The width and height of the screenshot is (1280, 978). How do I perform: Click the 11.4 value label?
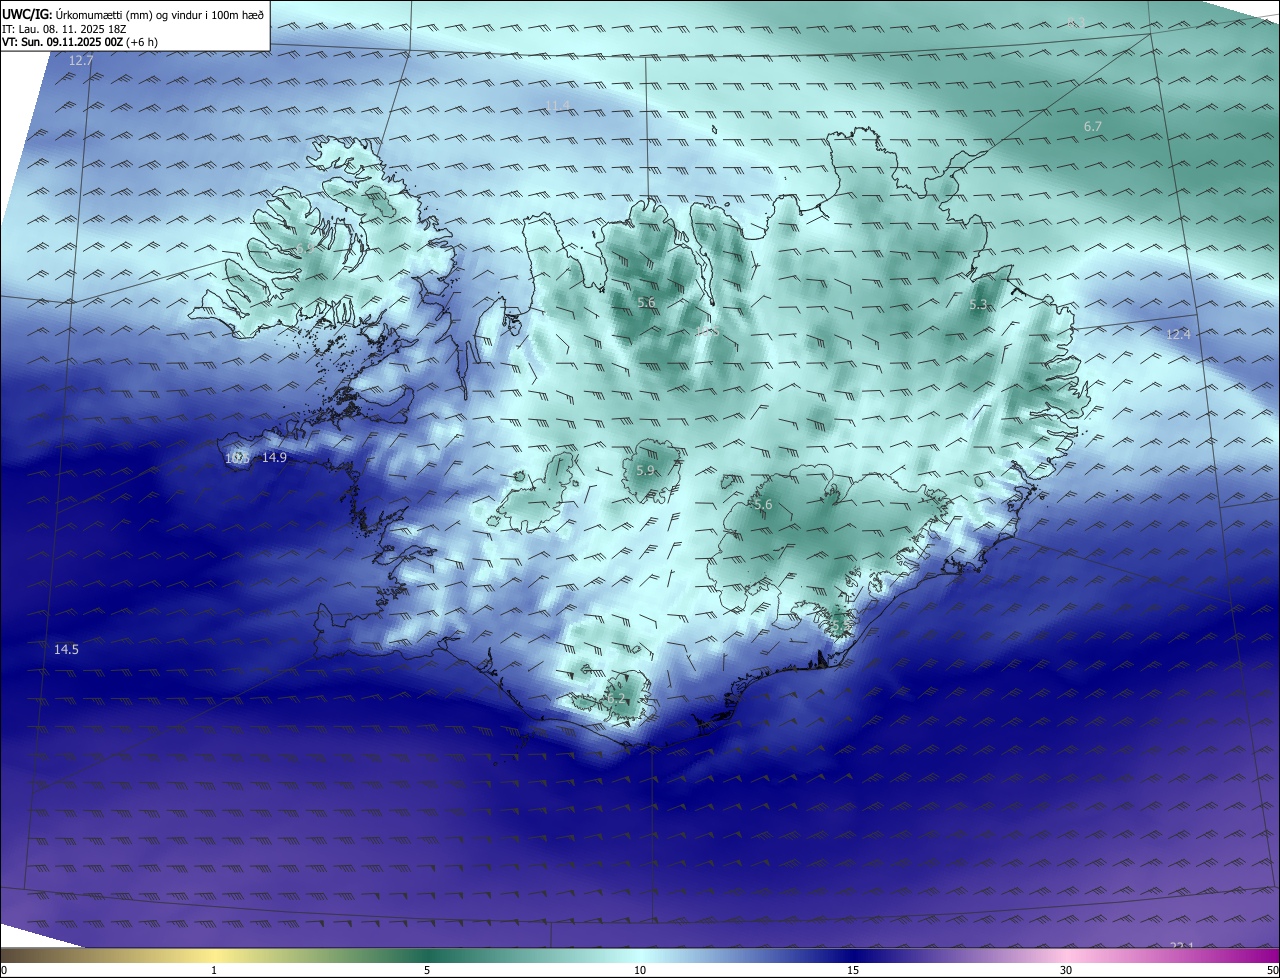coord(557,106)
